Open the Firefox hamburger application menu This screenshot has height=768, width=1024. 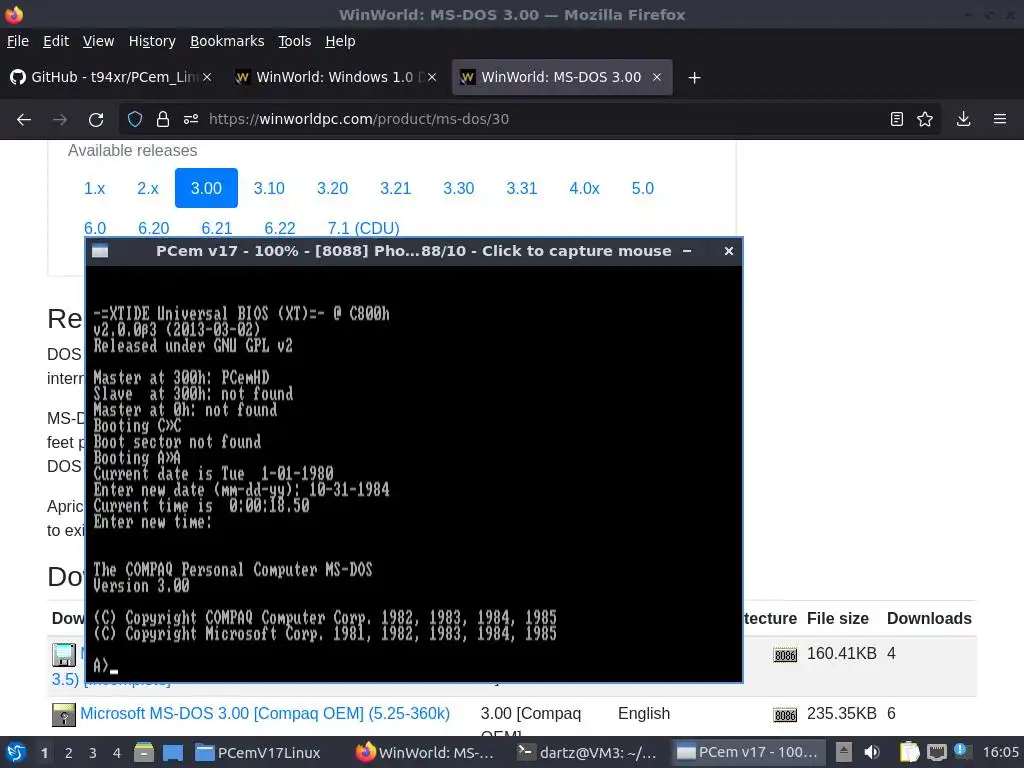tap(1000, 119)
